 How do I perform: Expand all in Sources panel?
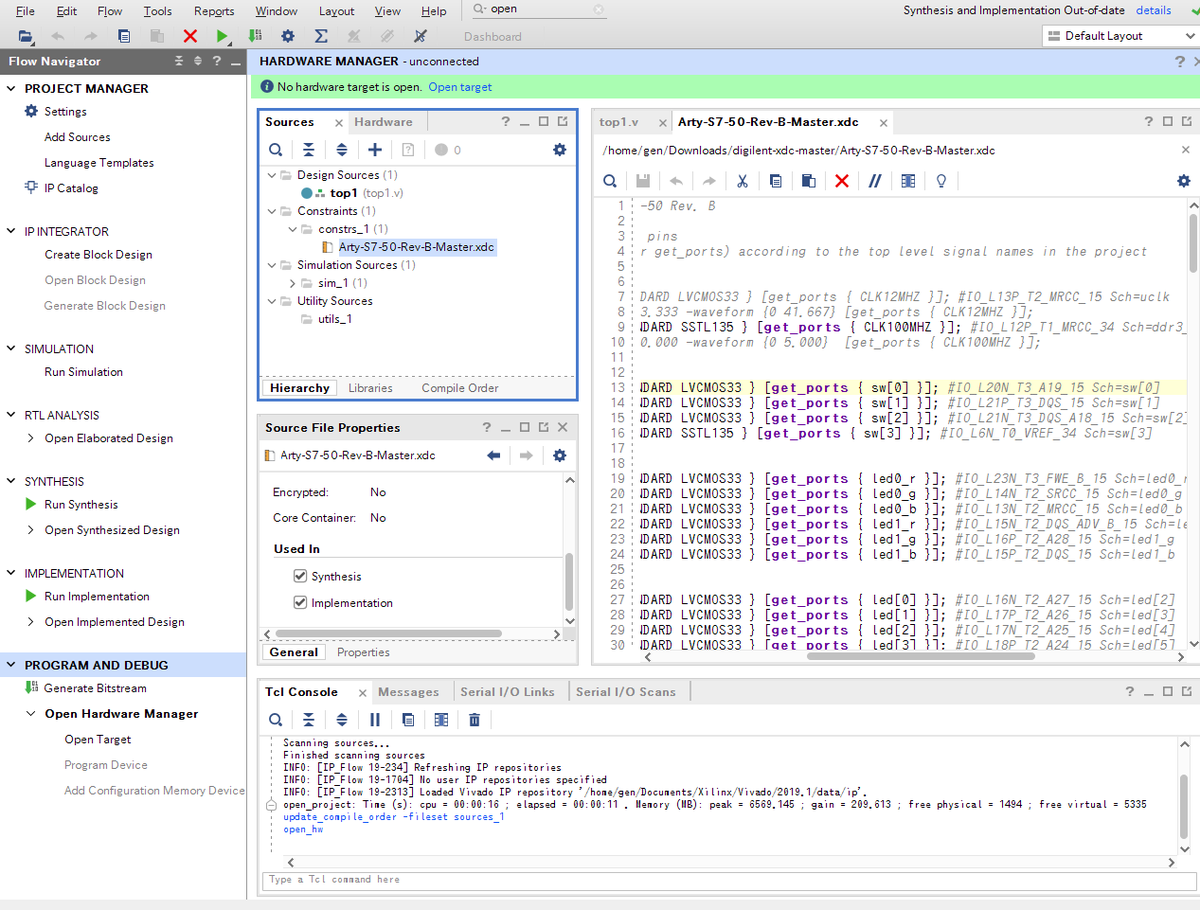coord(341,150)
